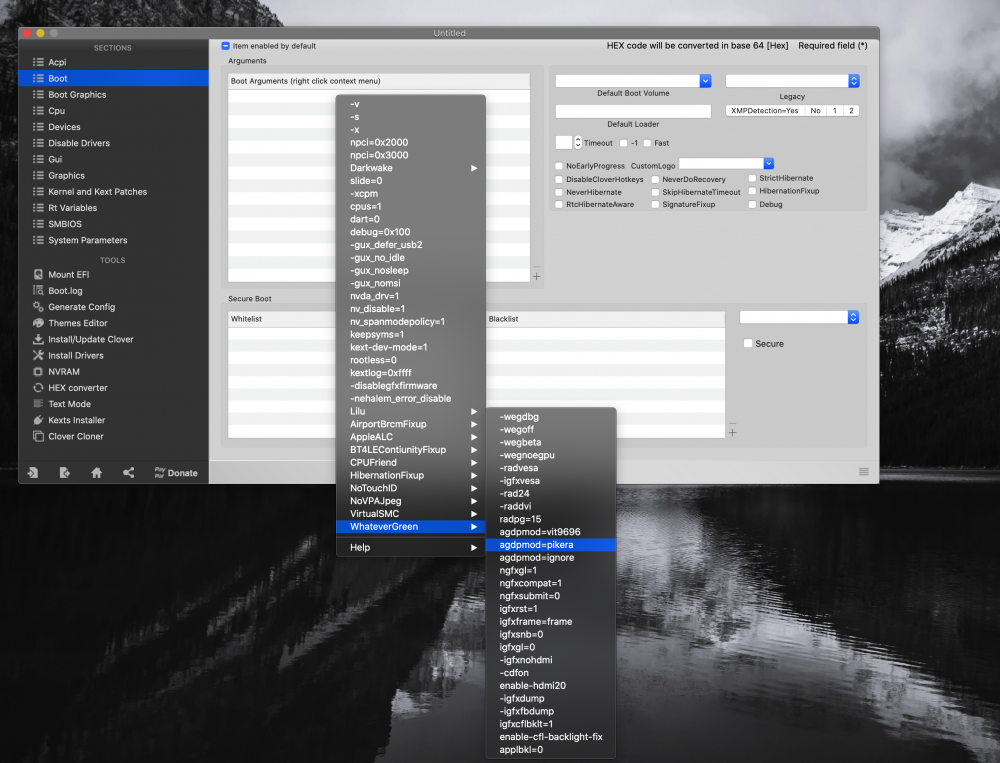Expand the Help submenu
The width and height of the screenshot is (1000, 763).
pyautogui.click(x=411, y=547)
